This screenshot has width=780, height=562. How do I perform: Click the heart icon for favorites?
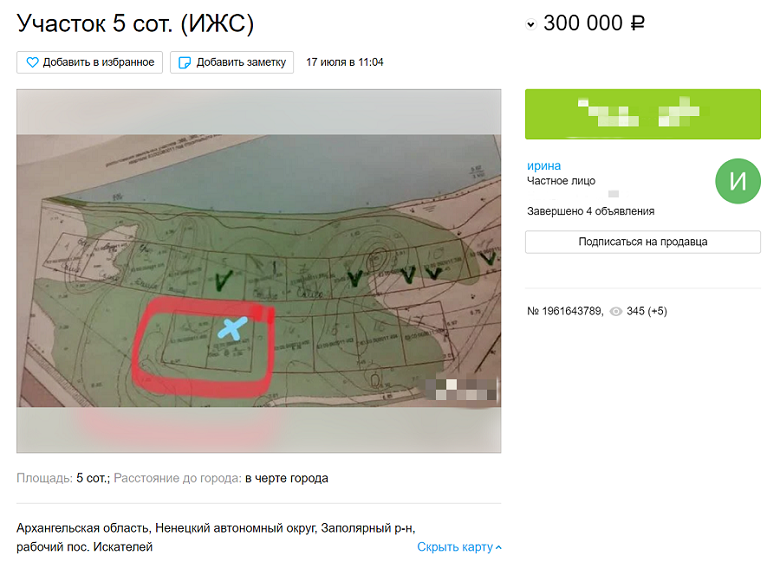[32, 63]
